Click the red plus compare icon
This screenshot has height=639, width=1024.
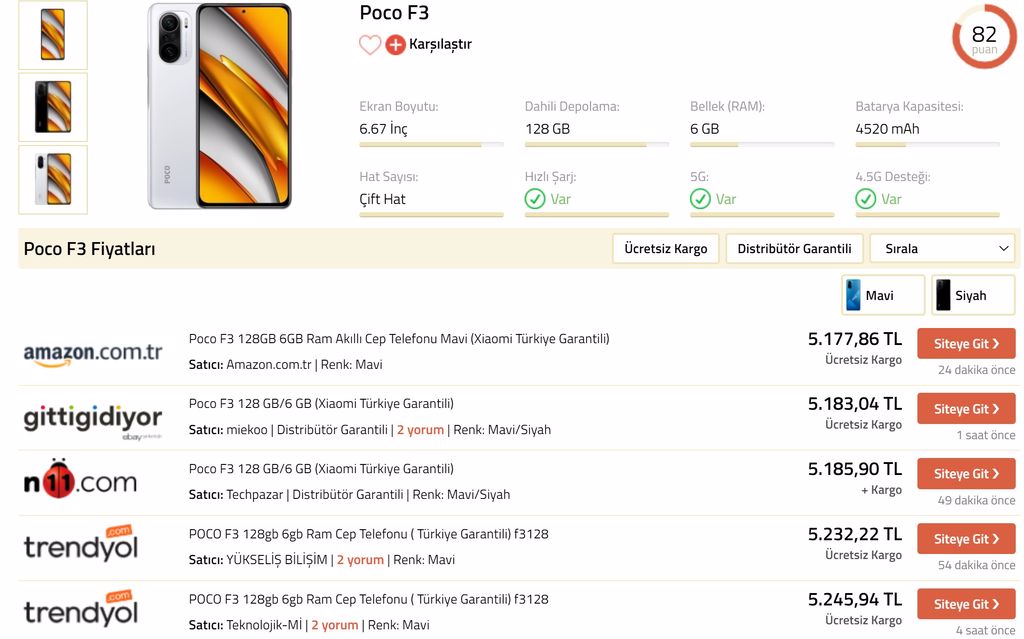[x=395, y=44]
